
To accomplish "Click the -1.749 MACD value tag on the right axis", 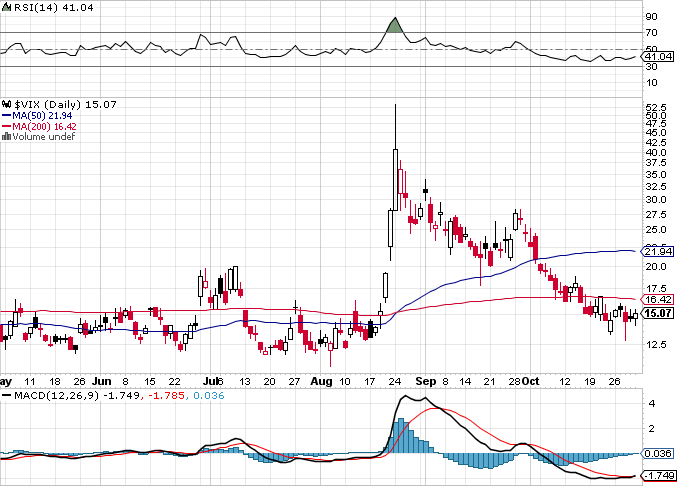I will [657, 475].
